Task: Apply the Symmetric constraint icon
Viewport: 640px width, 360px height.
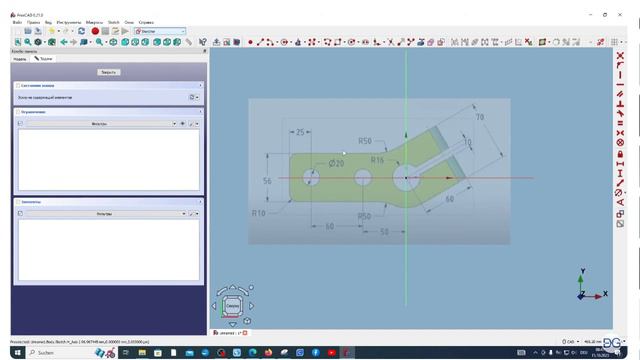Action: click(x=620, y=133)
